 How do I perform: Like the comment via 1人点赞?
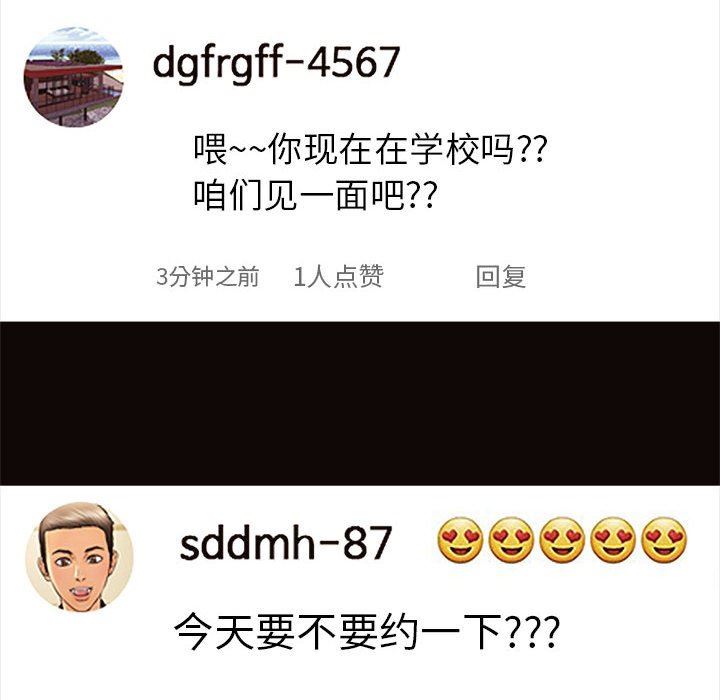[x=338, y=277]
